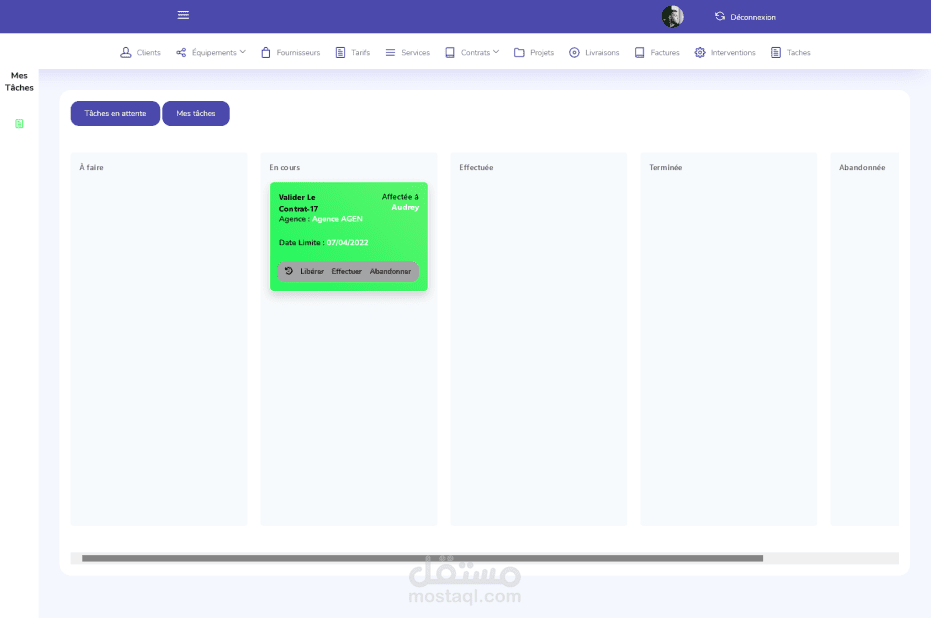Click the Terminée column header
Image resolution: width=931 pixels, height=618 pixels.
pyautogui.click(x=666, y=167)
